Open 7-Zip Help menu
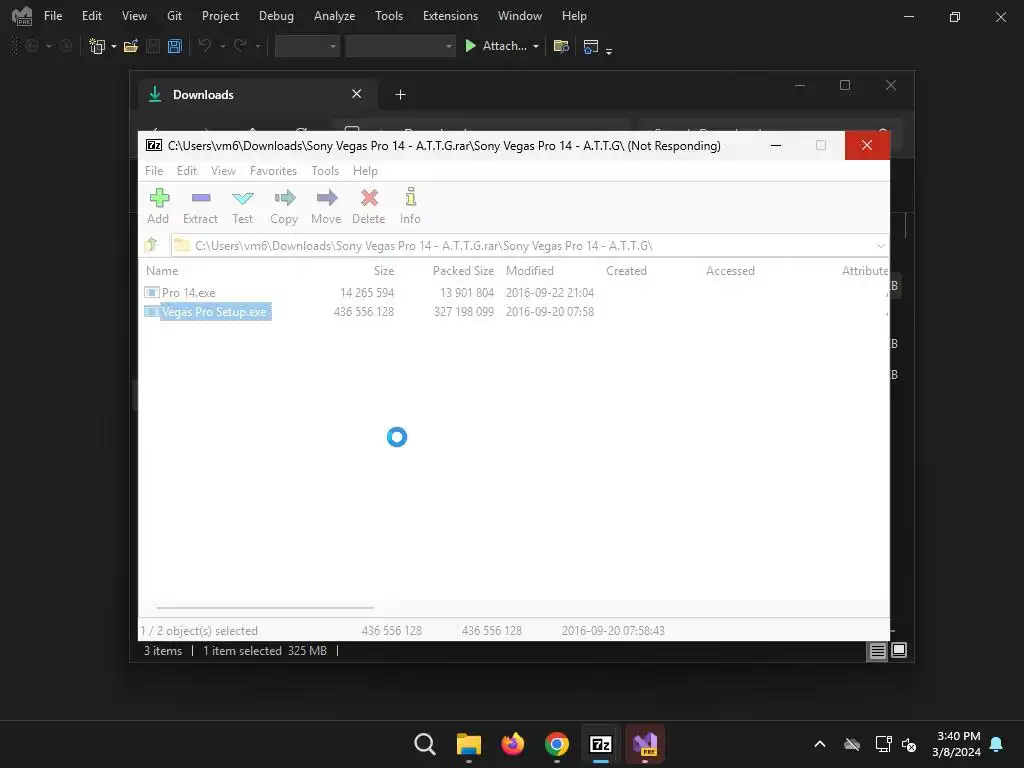Image resolution: width=1024 pixels, height=768 pixels. click(x=365, y=170)
